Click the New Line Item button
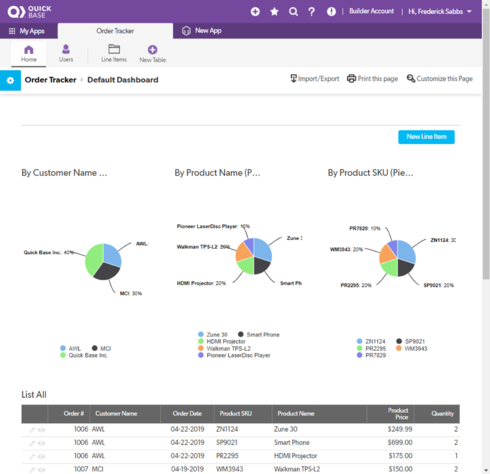Screen dimensions: 490x474 pos(426,137)
